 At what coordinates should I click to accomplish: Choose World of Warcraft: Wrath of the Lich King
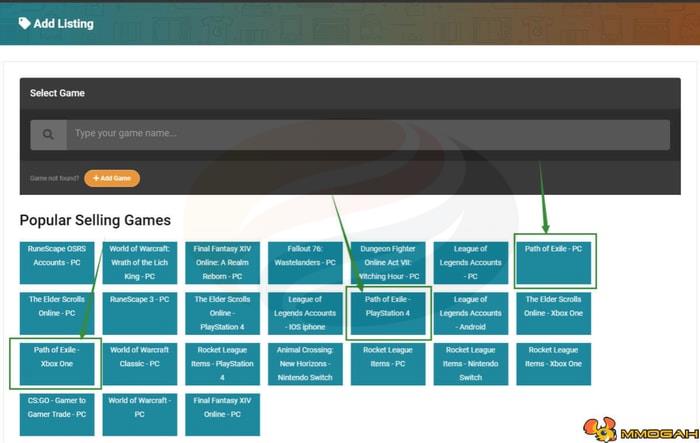point(140,262)
